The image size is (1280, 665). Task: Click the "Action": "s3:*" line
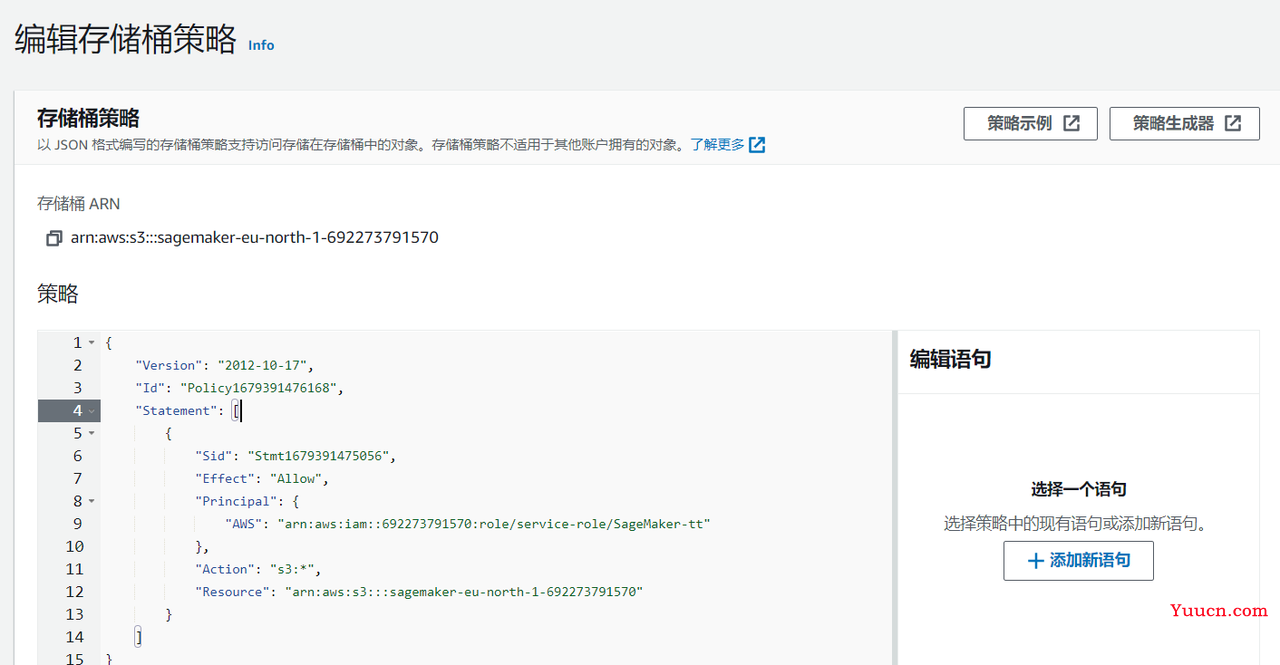coord(258,569)
